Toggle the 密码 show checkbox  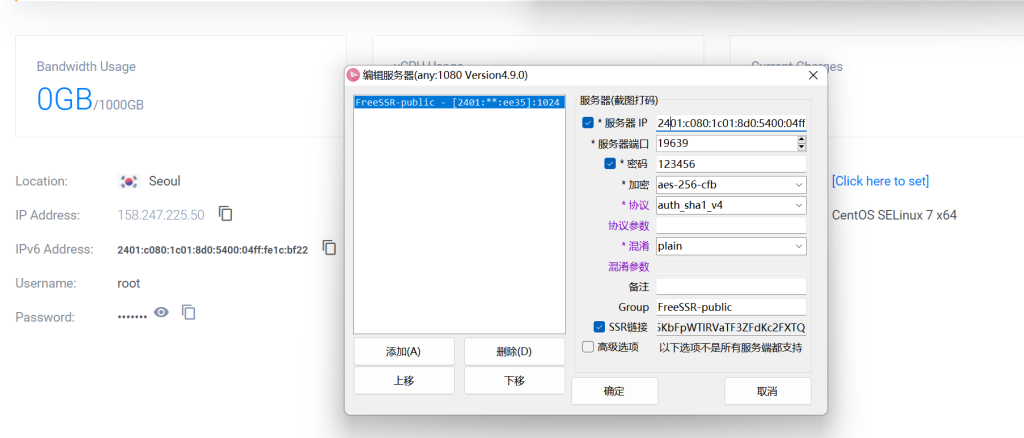point(610,164)
